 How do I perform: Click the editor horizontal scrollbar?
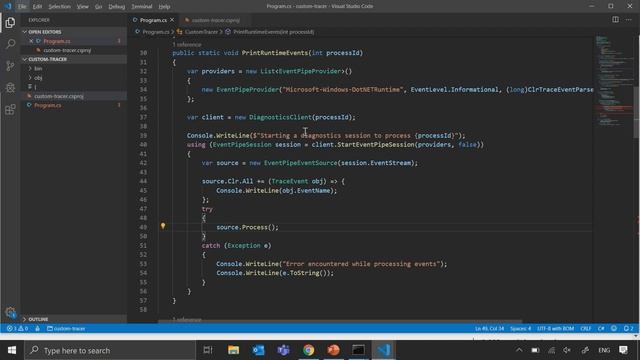[x=340, y=321]
